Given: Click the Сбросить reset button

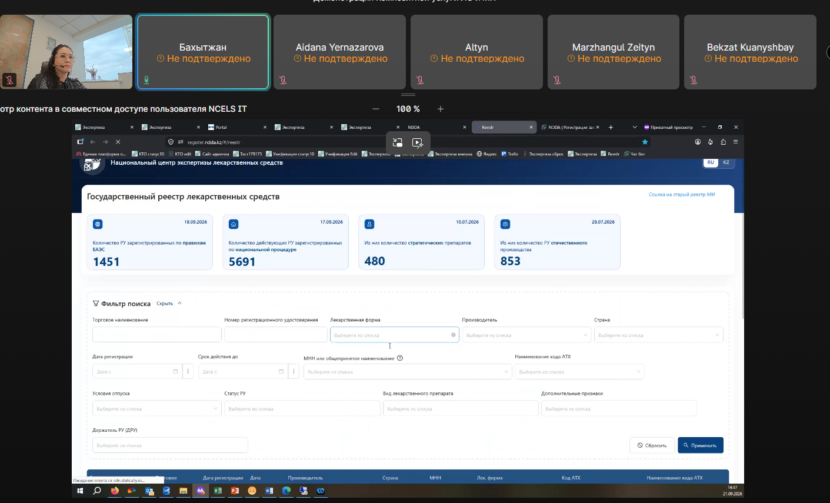Looking at the screenshot, I should coord(652,445).
